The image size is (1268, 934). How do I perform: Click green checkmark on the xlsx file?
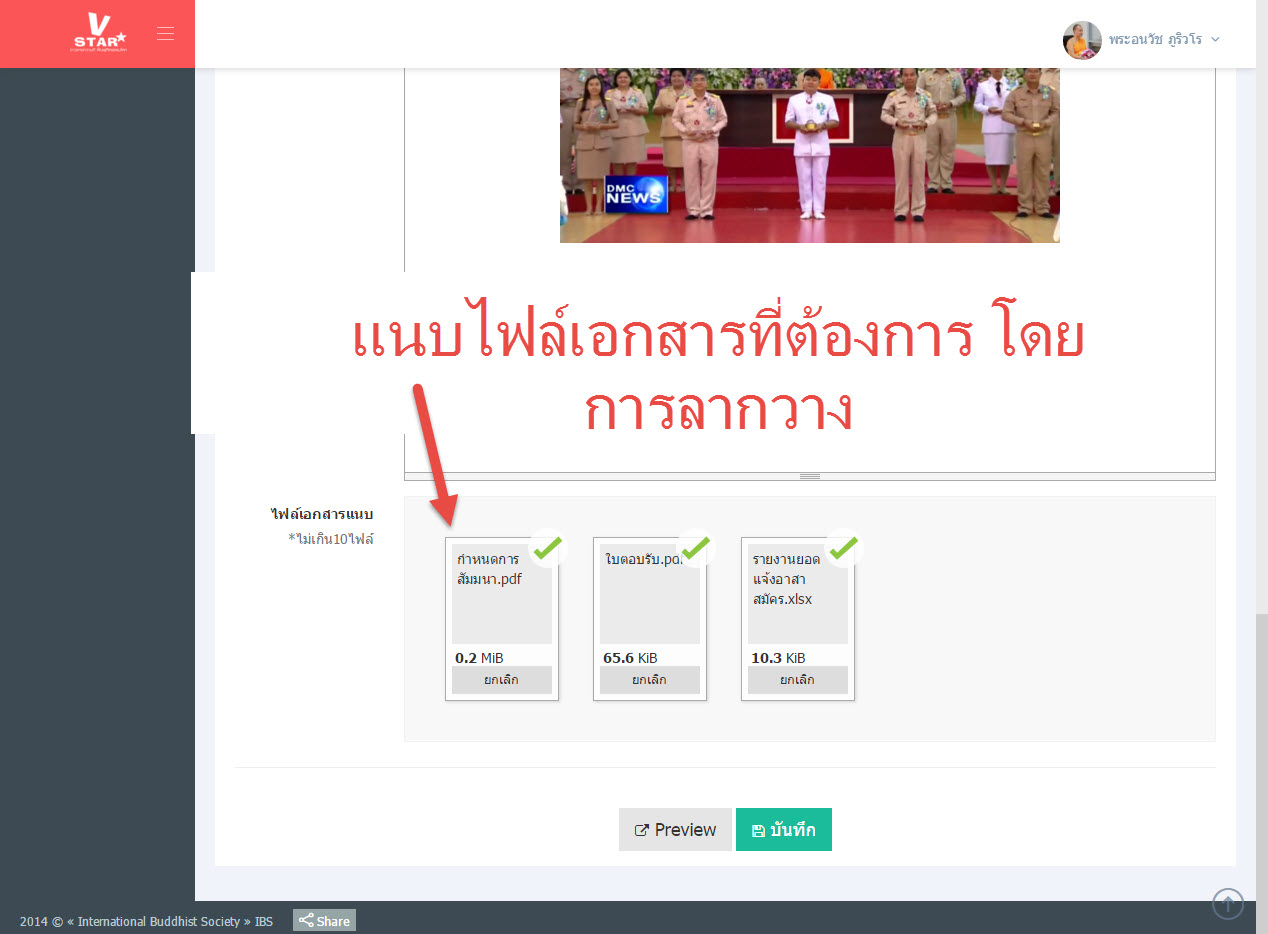[x=843, y=548]
